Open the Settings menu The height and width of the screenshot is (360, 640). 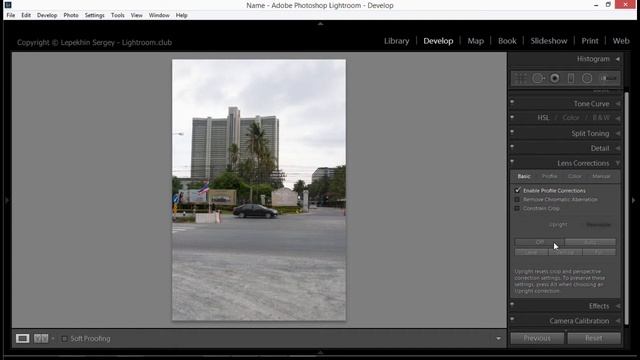click(95, 15)
